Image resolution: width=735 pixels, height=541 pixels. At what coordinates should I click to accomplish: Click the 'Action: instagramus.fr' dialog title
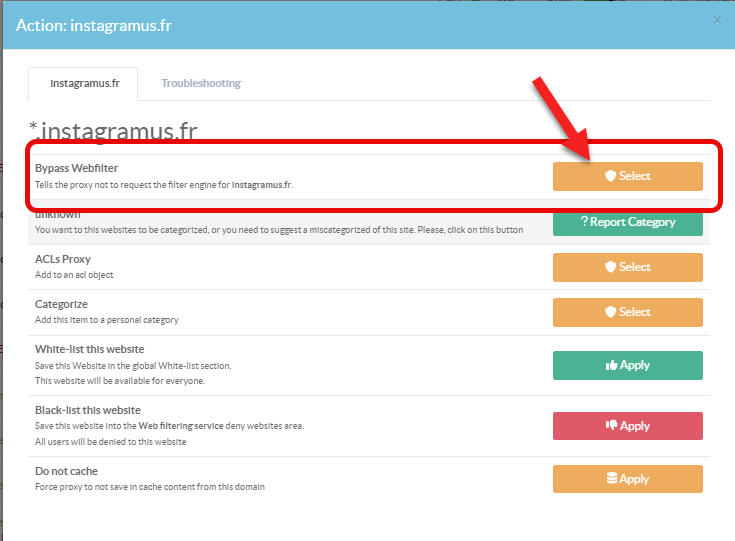coord(94,25)
